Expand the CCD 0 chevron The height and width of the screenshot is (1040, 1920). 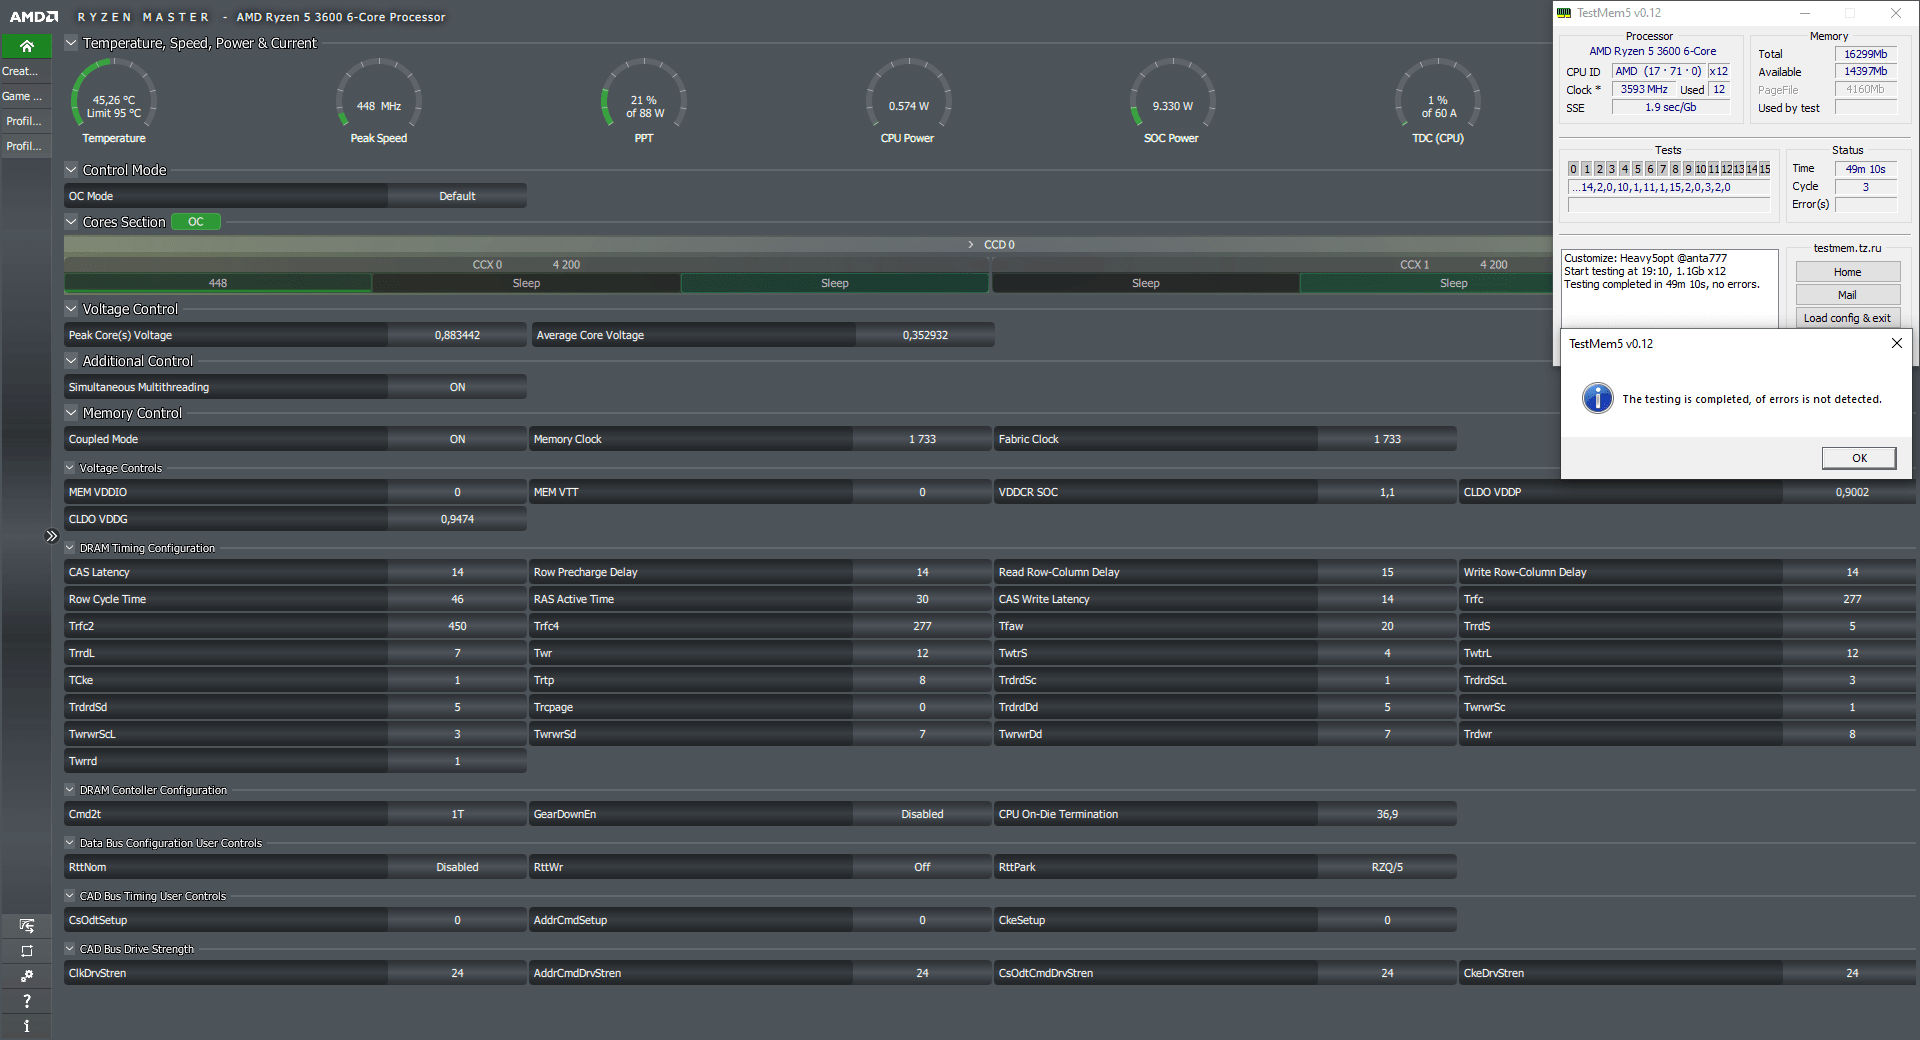[x=970, y=245]
